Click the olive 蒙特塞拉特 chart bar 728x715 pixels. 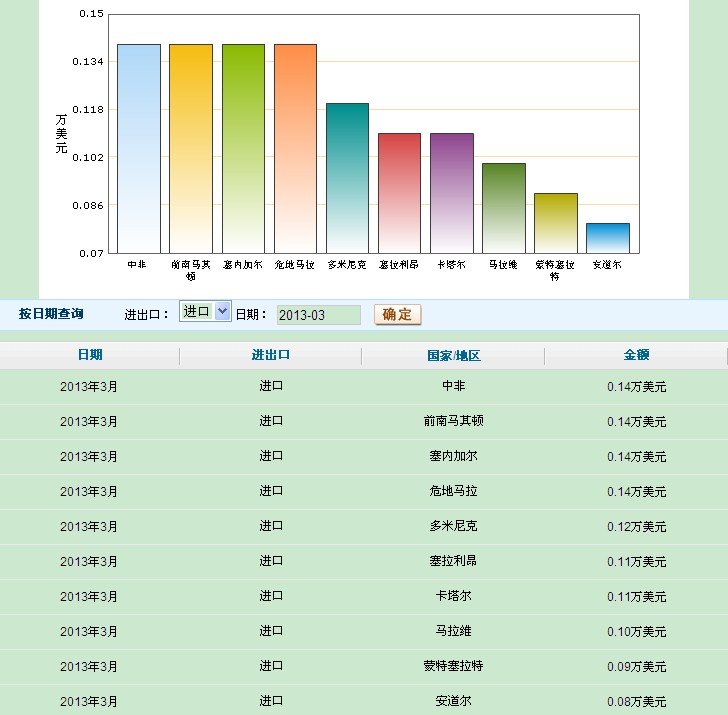coord(555,223)
